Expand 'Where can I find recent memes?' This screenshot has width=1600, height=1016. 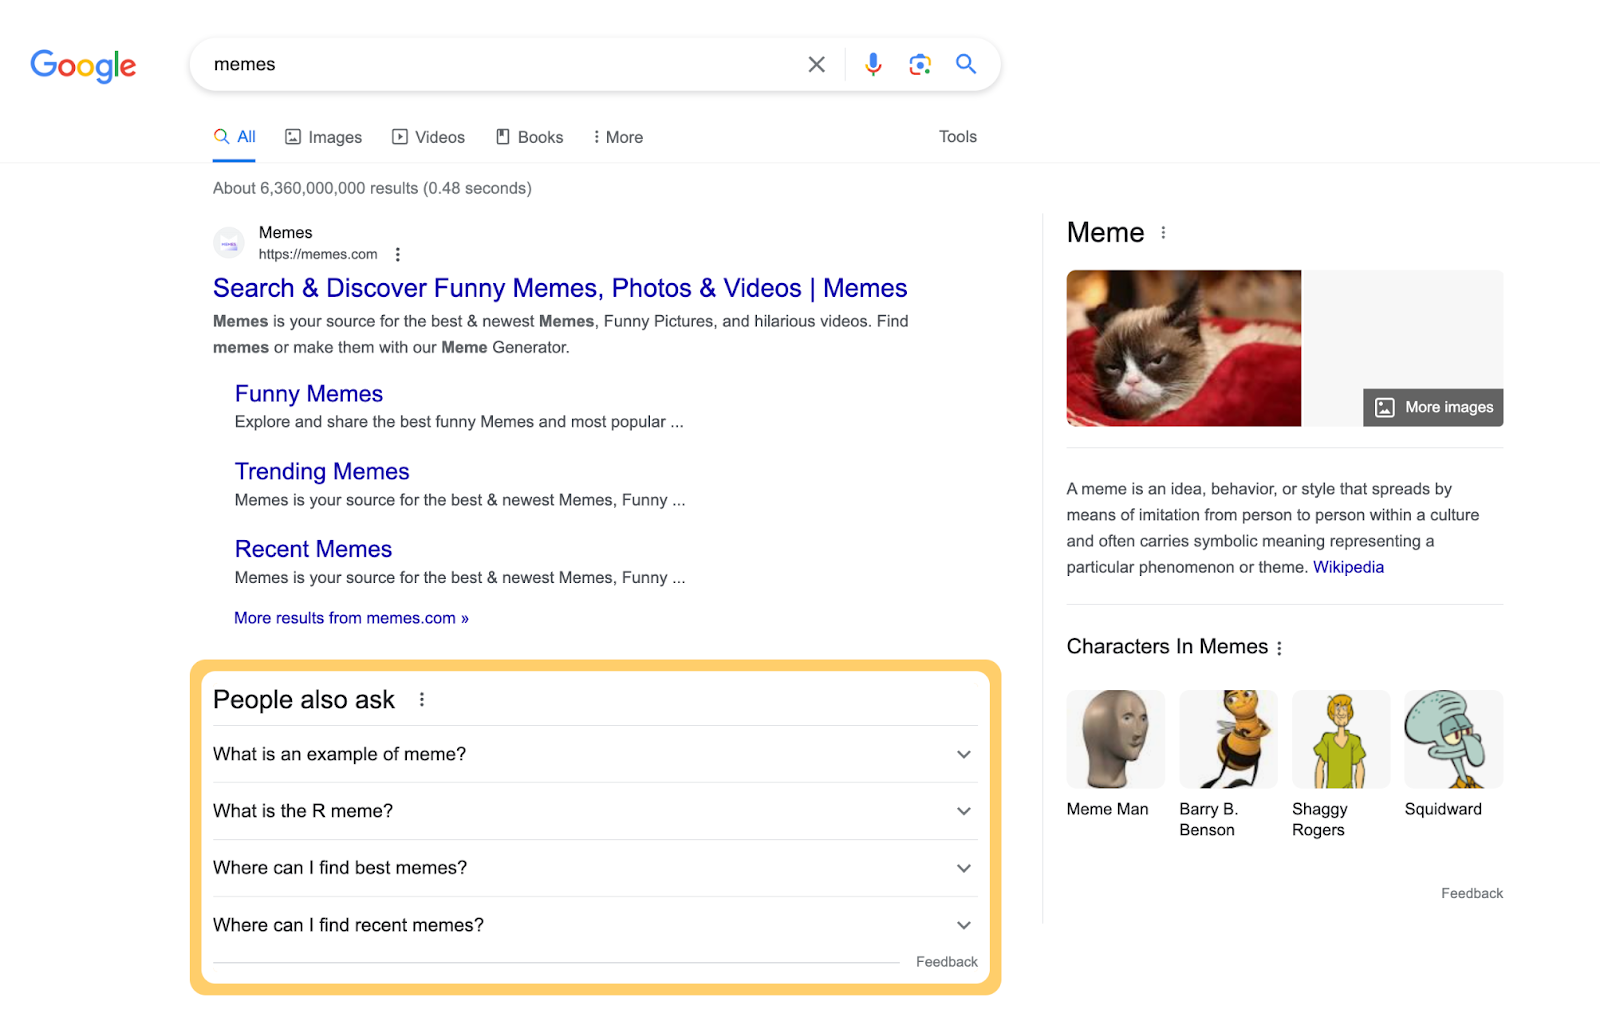594,925
